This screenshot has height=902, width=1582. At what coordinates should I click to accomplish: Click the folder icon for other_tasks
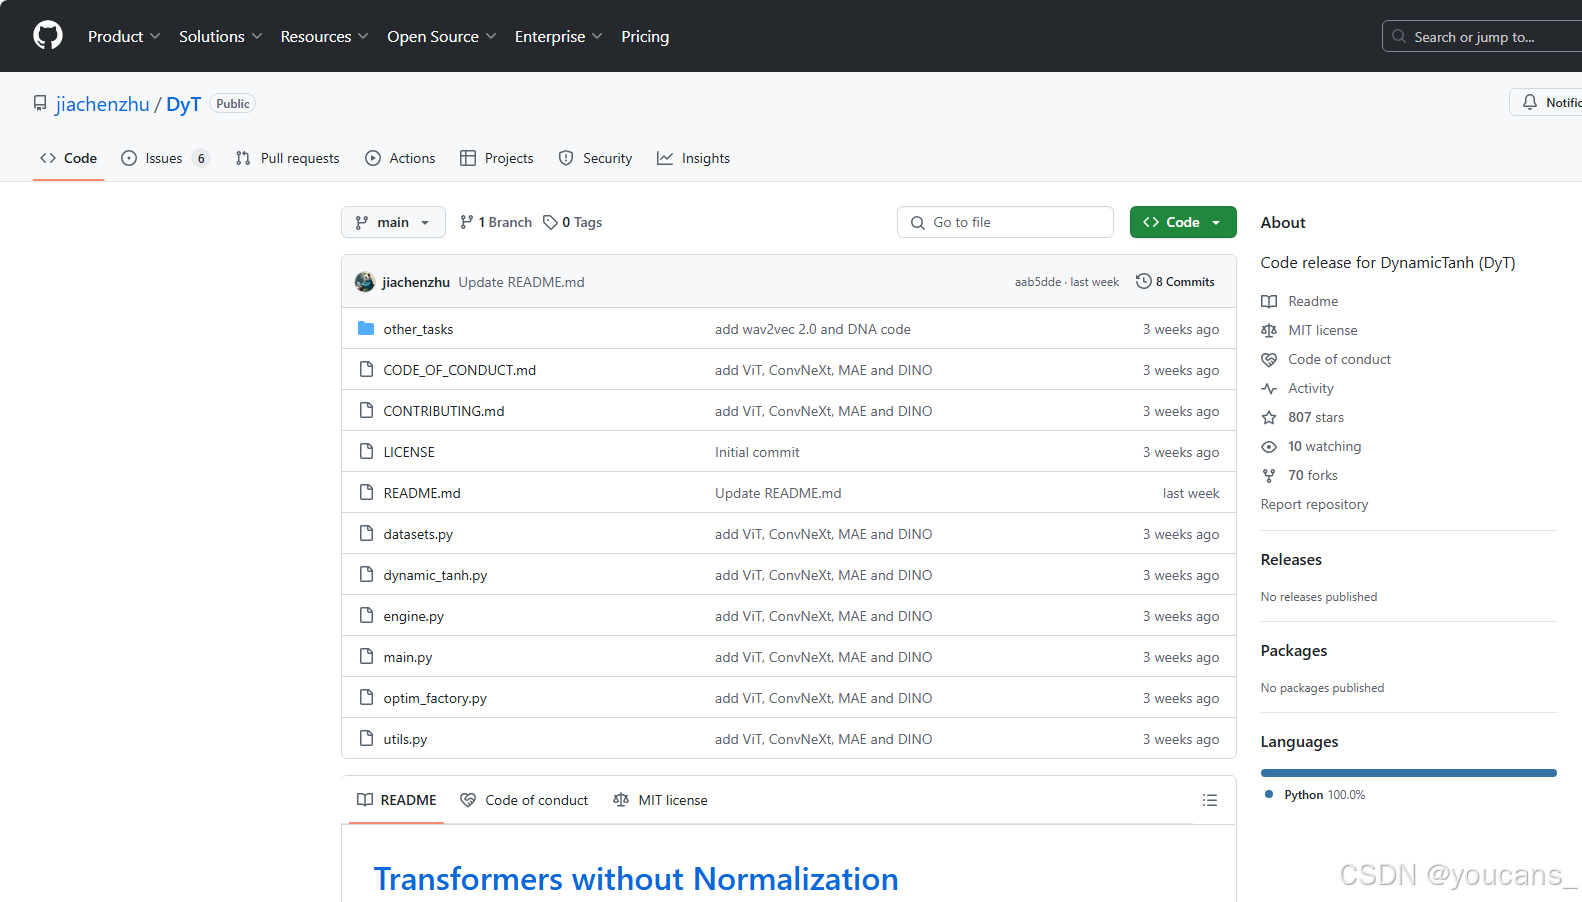tap(366, 328)
